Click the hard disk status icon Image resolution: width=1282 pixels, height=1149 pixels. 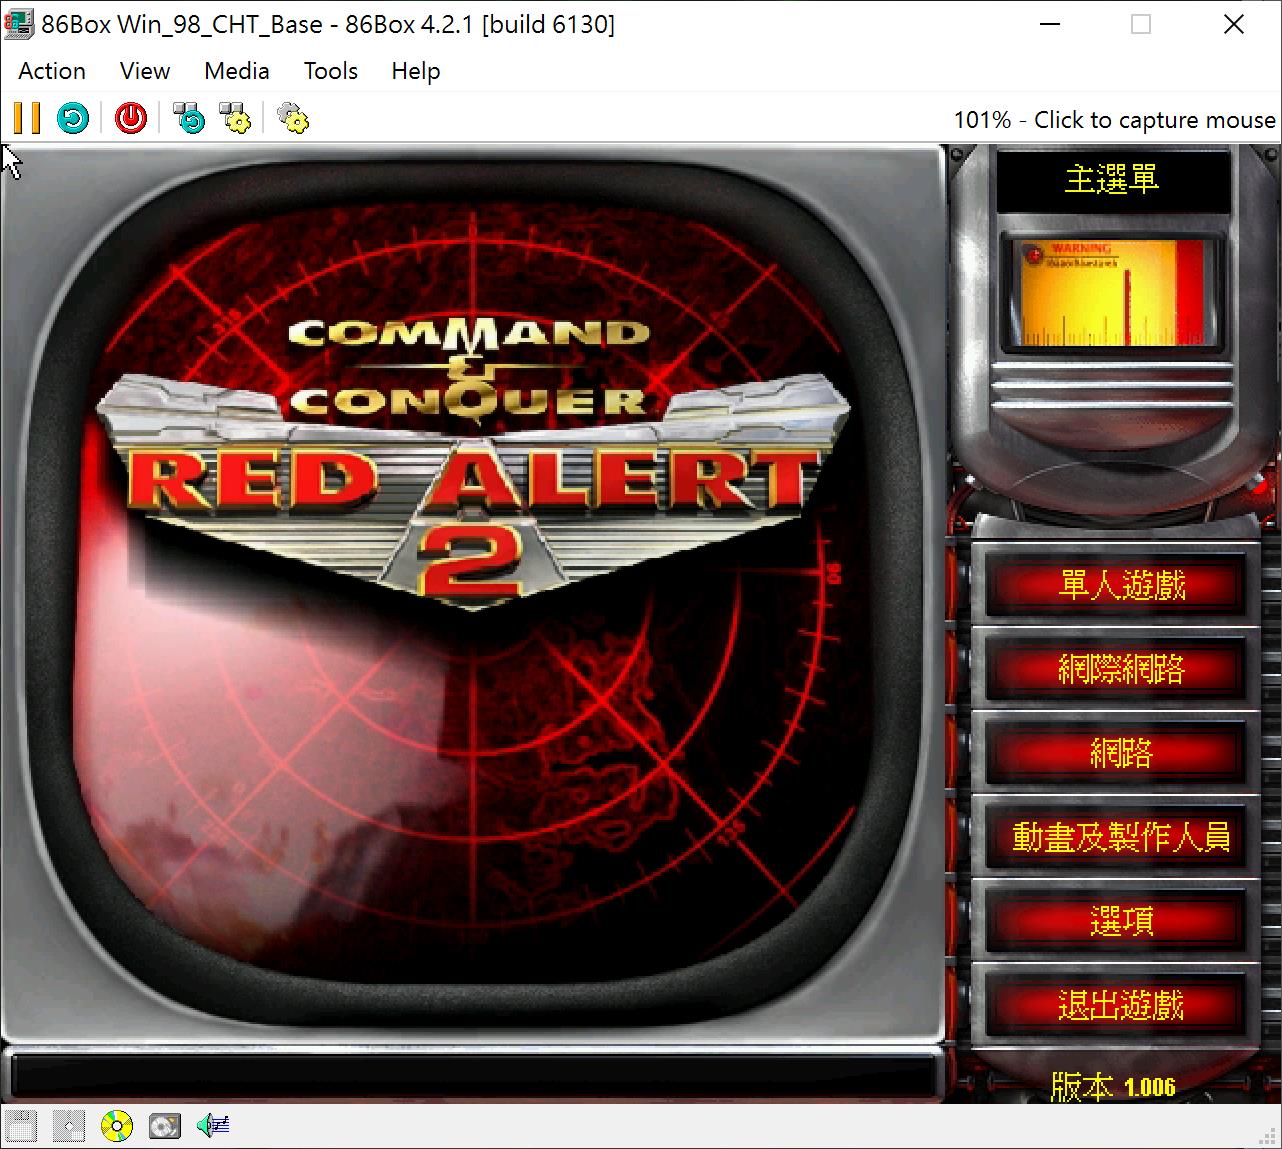pos(165,1126)
